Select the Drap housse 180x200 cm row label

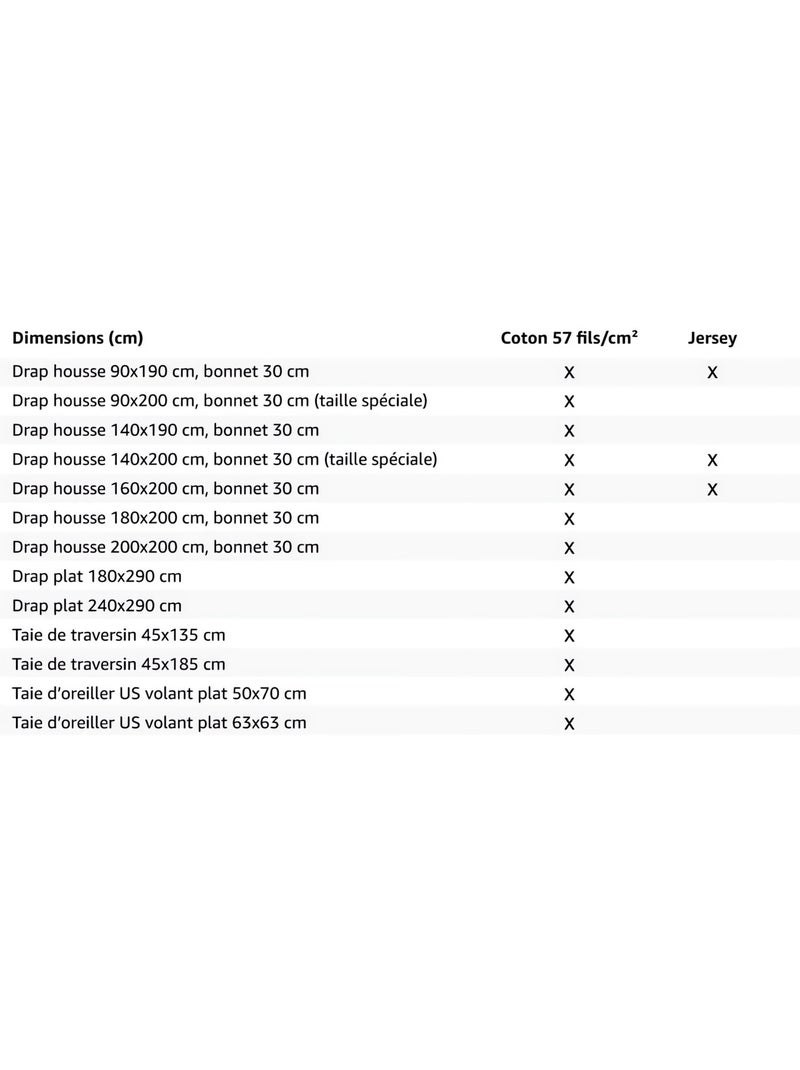click(166, 518)
